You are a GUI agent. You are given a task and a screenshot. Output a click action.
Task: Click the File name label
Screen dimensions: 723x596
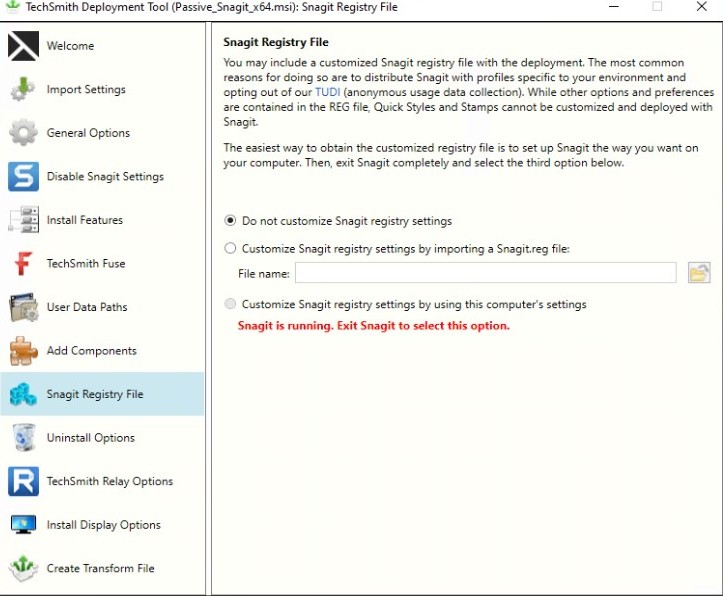263,274
